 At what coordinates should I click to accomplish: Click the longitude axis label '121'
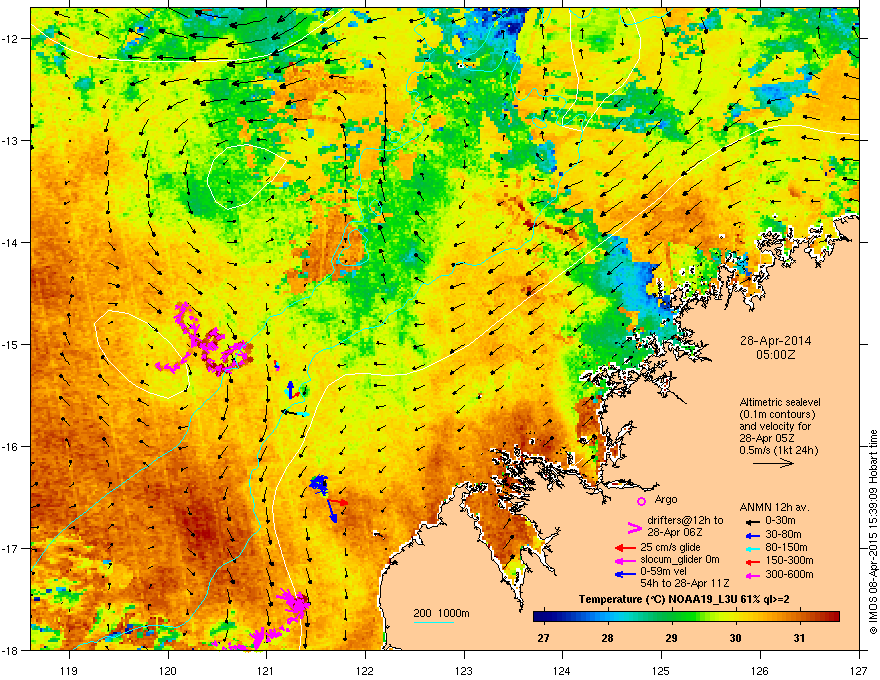[x=266, y=670]
